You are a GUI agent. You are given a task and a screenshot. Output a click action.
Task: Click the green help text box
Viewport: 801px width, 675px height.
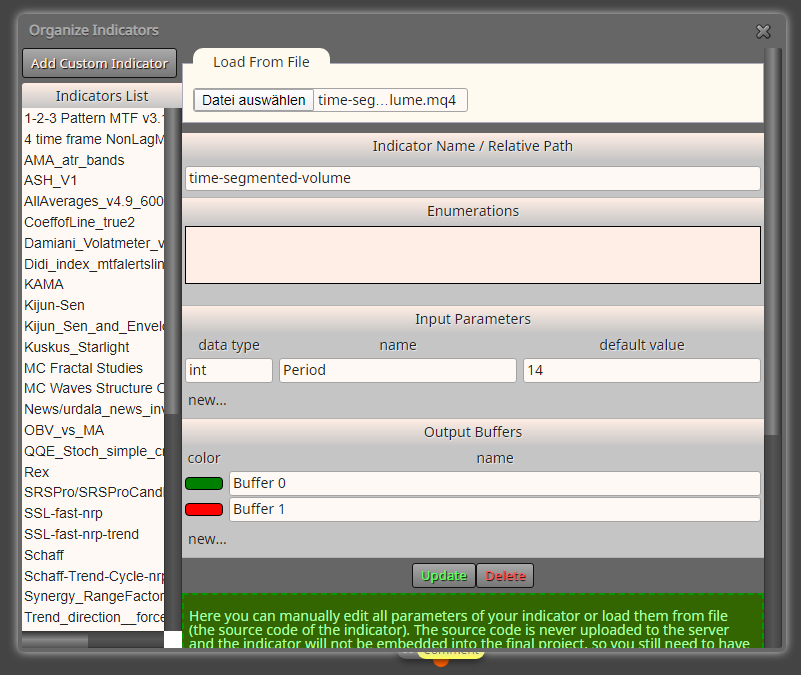click(473, 621)
